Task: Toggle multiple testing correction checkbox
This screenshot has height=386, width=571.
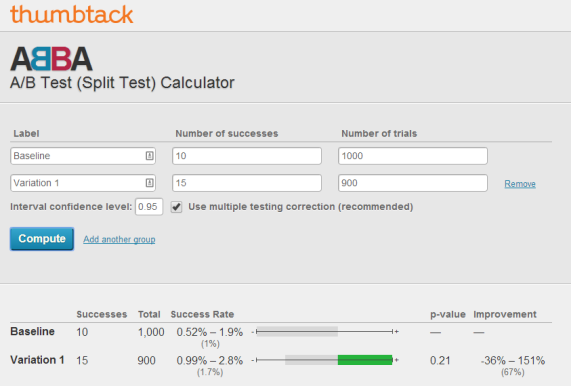Action: point(177,207)
